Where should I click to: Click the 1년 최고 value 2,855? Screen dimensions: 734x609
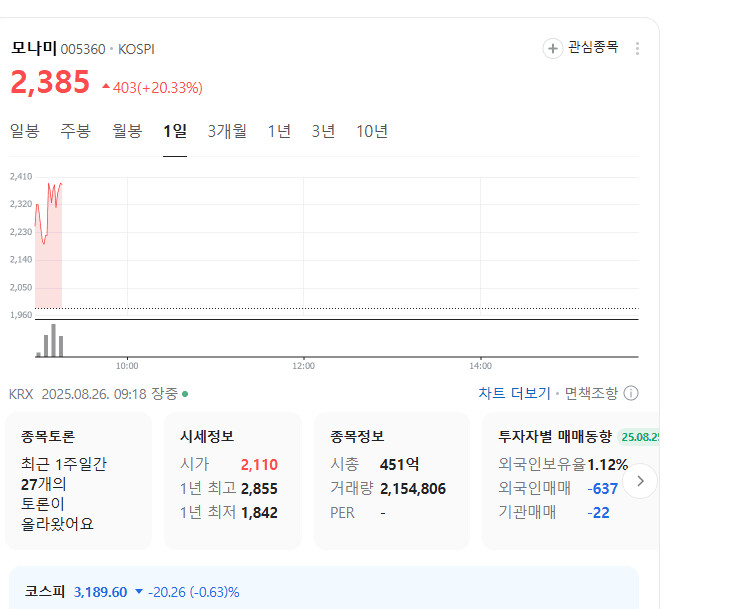click(x=259, y=489)
